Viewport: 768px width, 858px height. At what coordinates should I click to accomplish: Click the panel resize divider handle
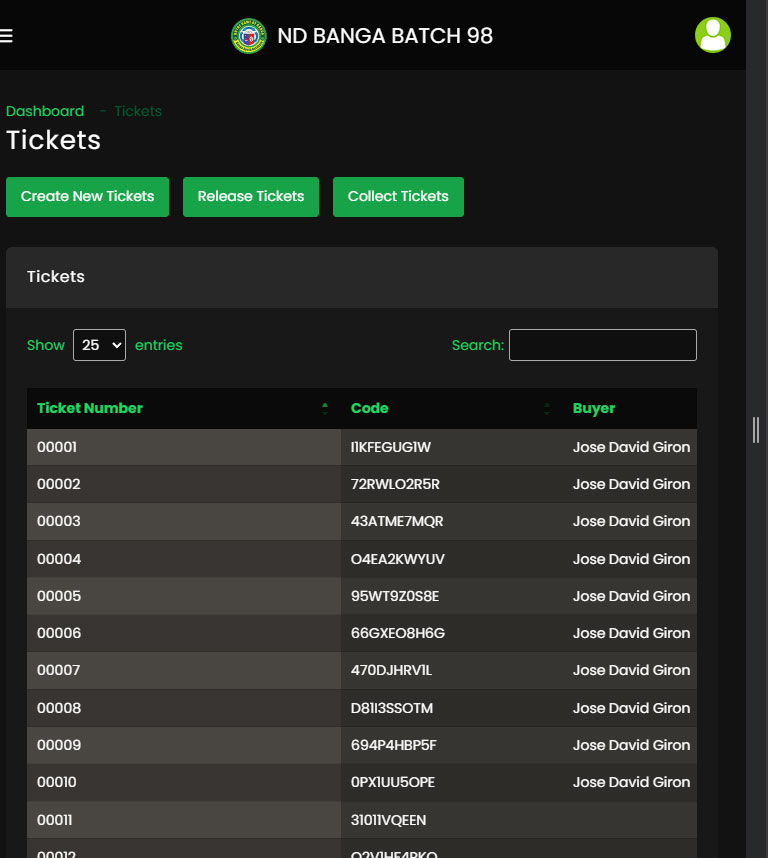pos(756,429)
